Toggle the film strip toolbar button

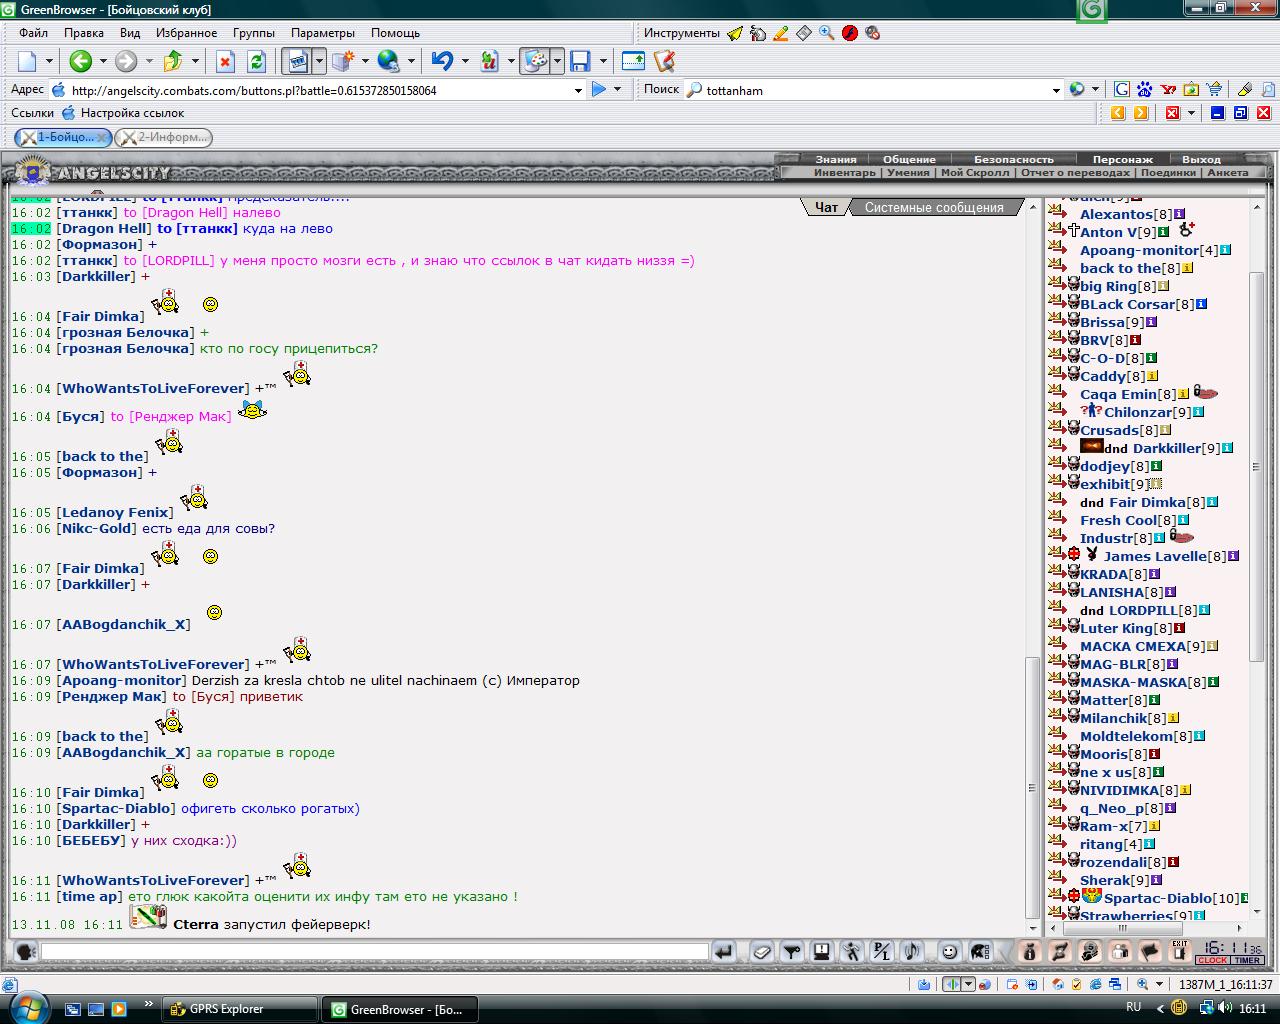coord(297,61)
